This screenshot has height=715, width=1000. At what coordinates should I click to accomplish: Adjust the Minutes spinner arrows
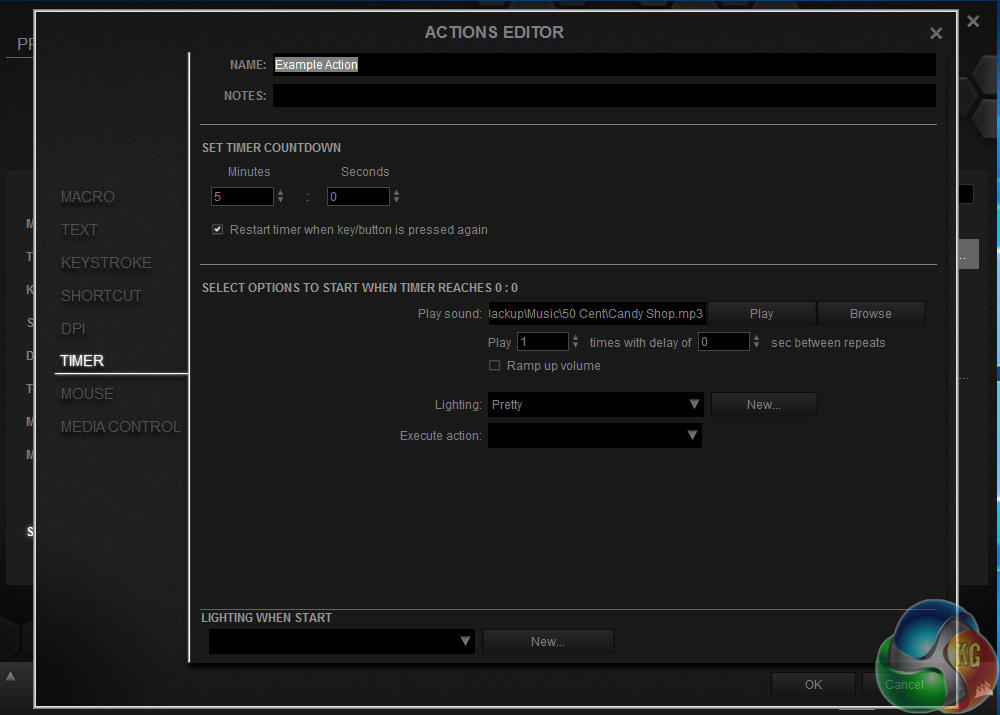[281, 196]
